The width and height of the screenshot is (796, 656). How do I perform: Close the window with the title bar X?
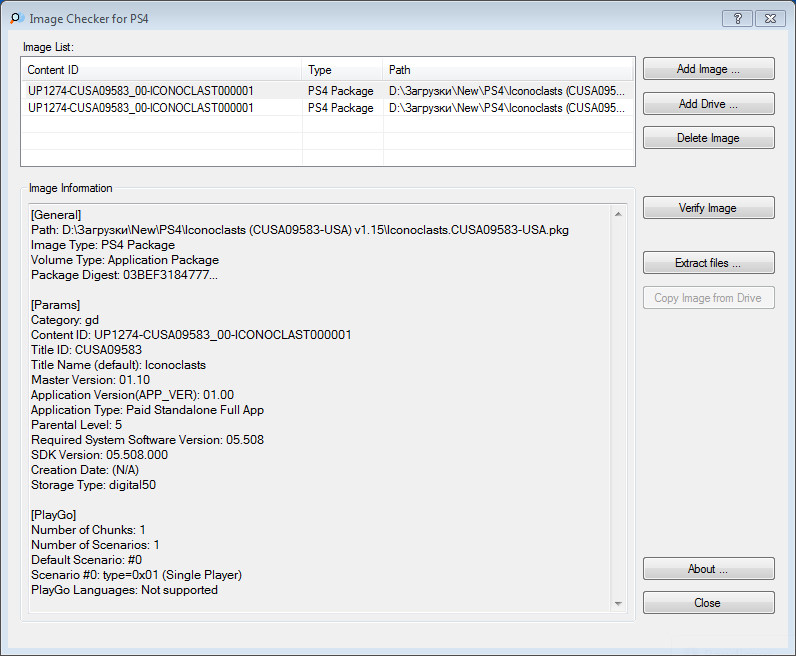click(x=770, y=18)
